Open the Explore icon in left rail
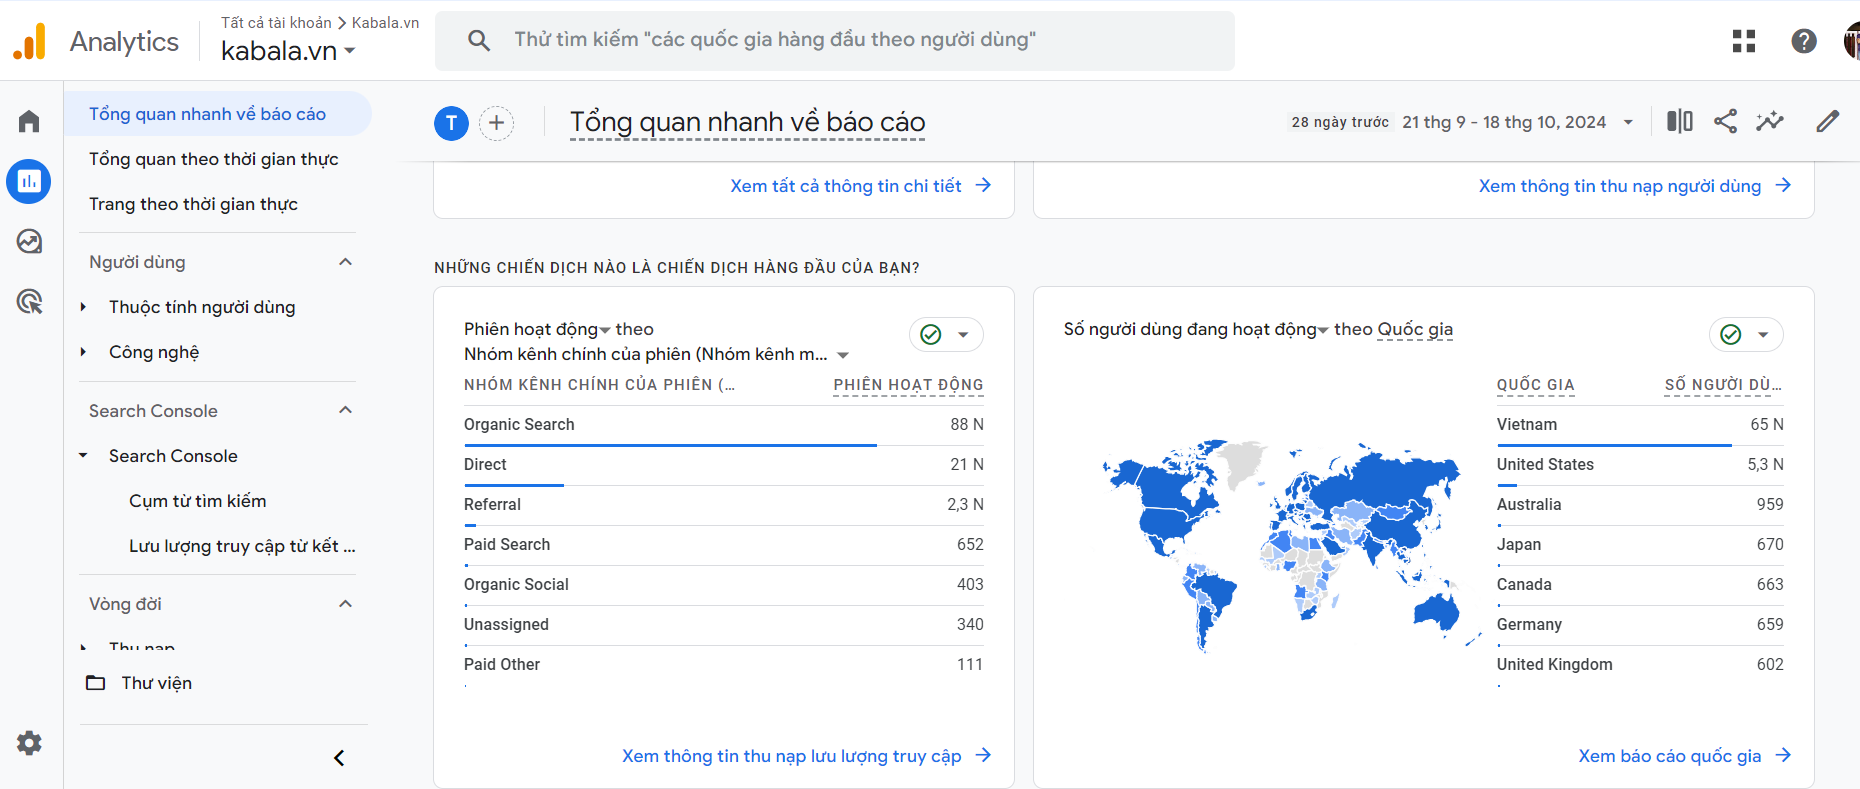Screen dimensions: 1860x789 point(29,241)
